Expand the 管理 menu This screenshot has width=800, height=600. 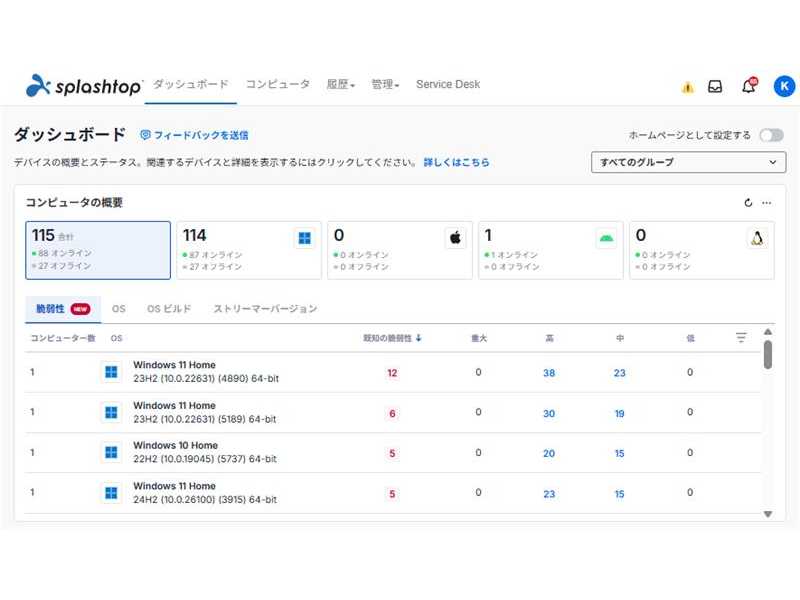(385, 85)
